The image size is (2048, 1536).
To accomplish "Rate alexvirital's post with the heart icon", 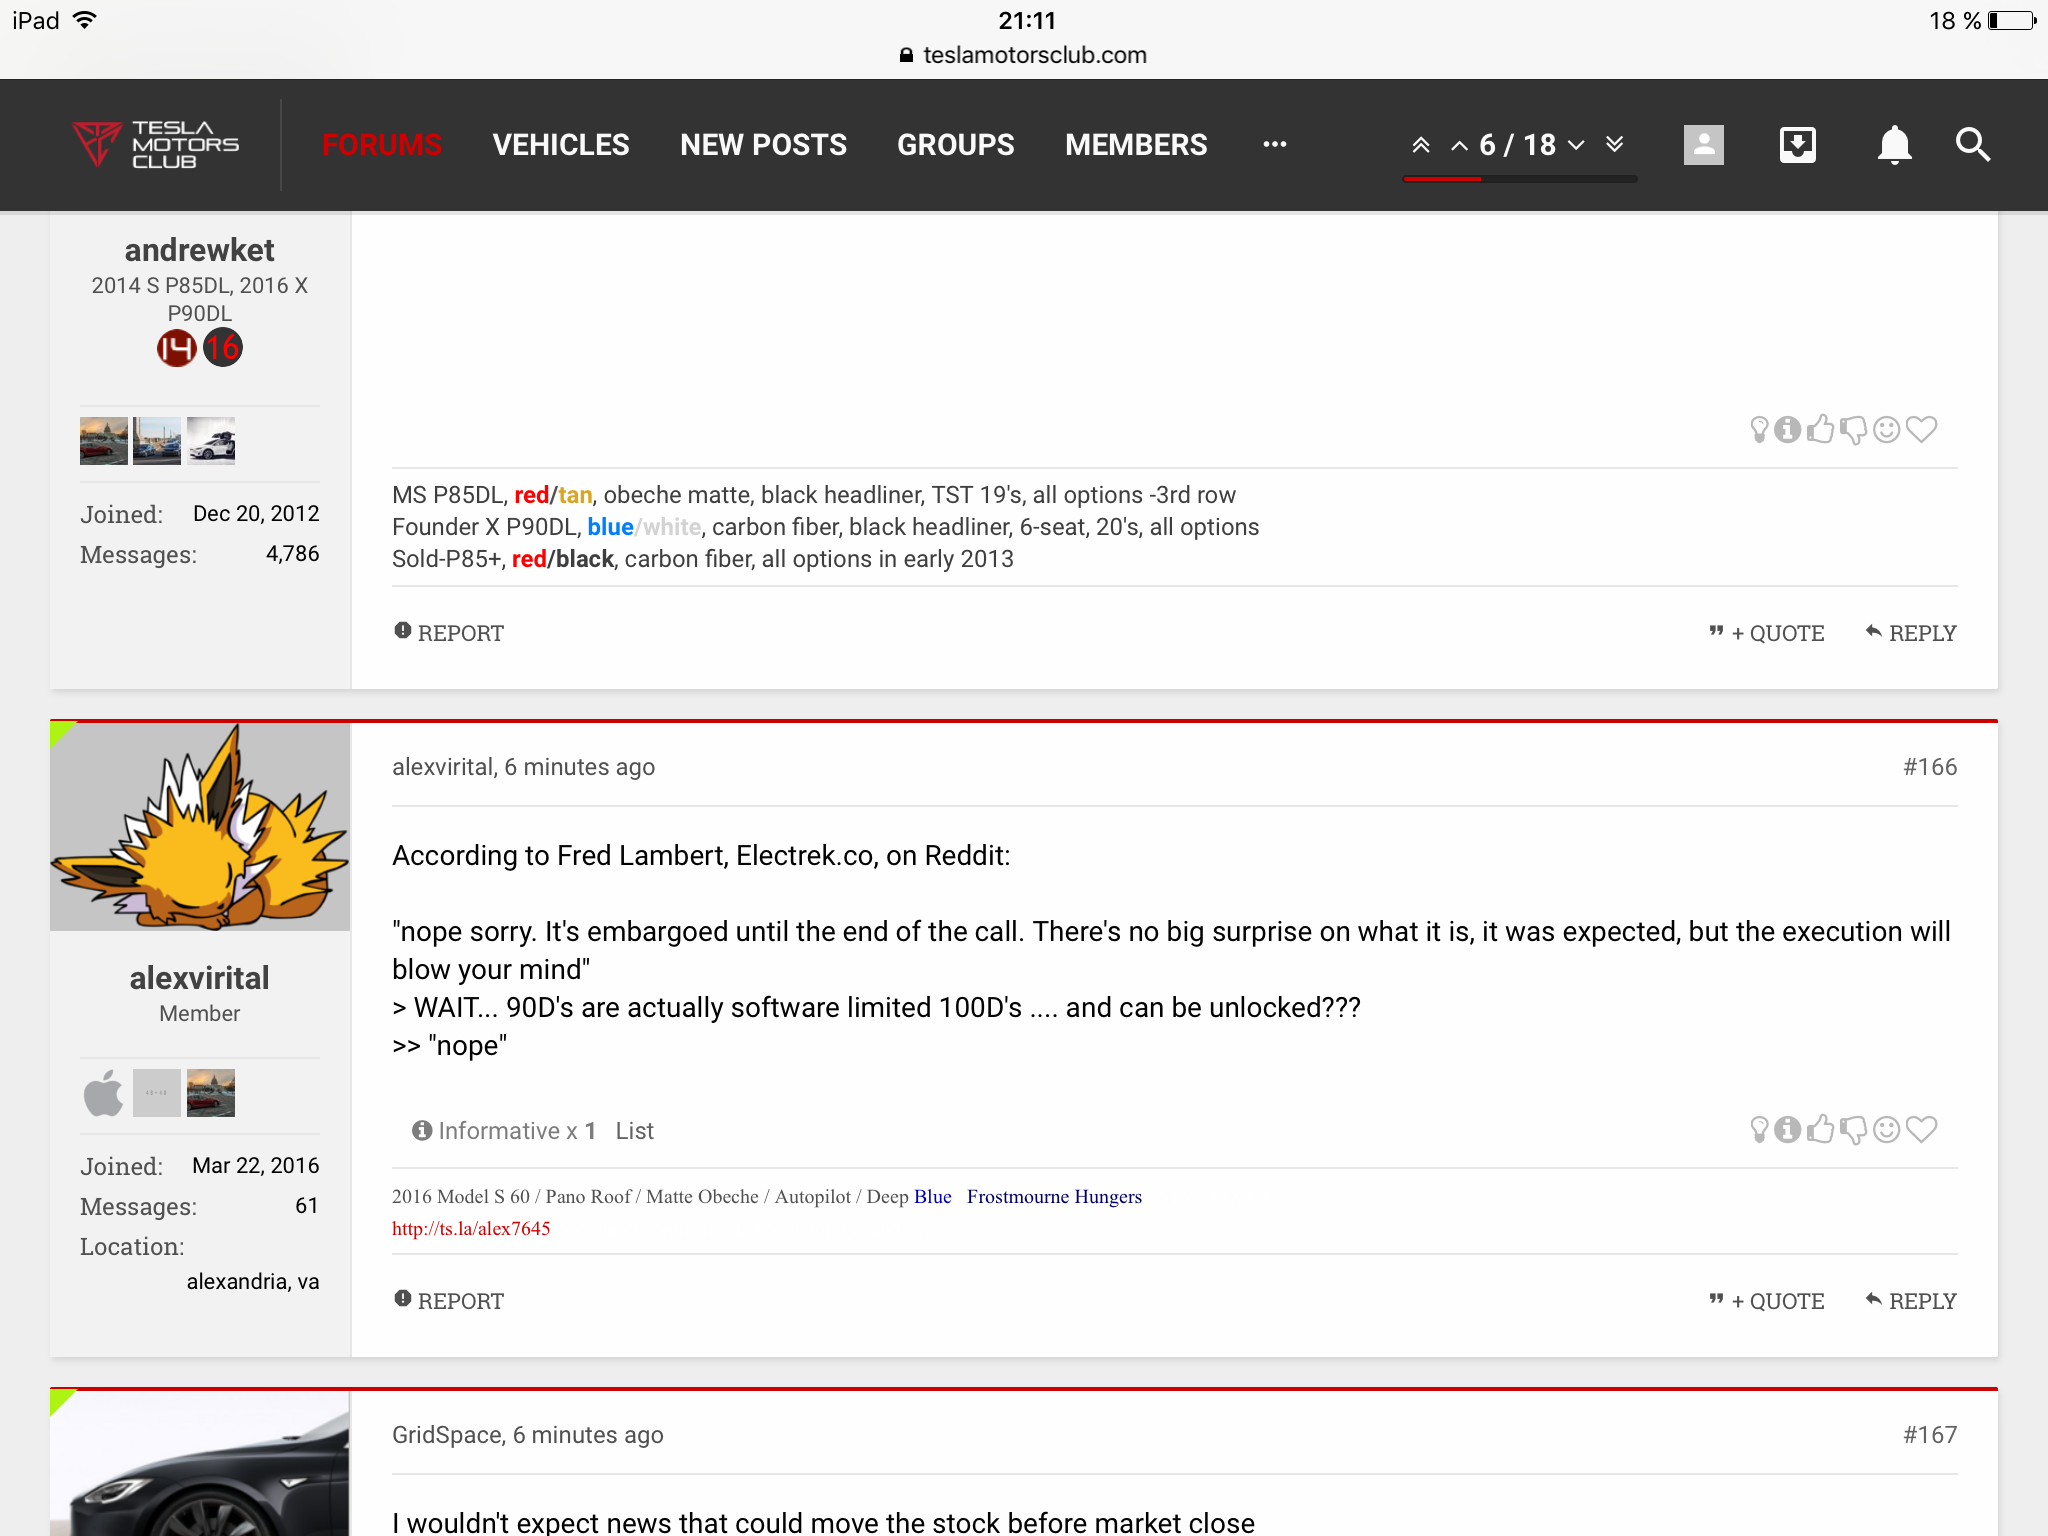I will point(1921,1129).
